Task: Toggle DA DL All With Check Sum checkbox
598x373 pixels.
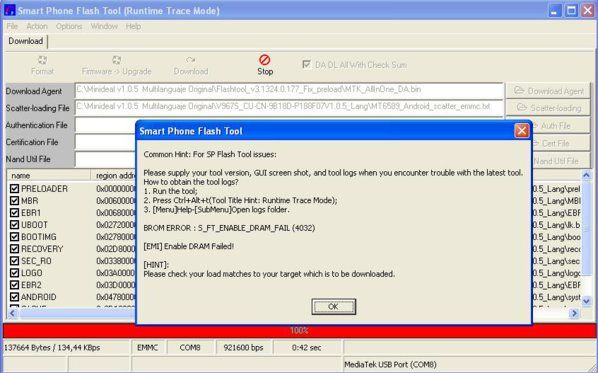Action: 306,64
